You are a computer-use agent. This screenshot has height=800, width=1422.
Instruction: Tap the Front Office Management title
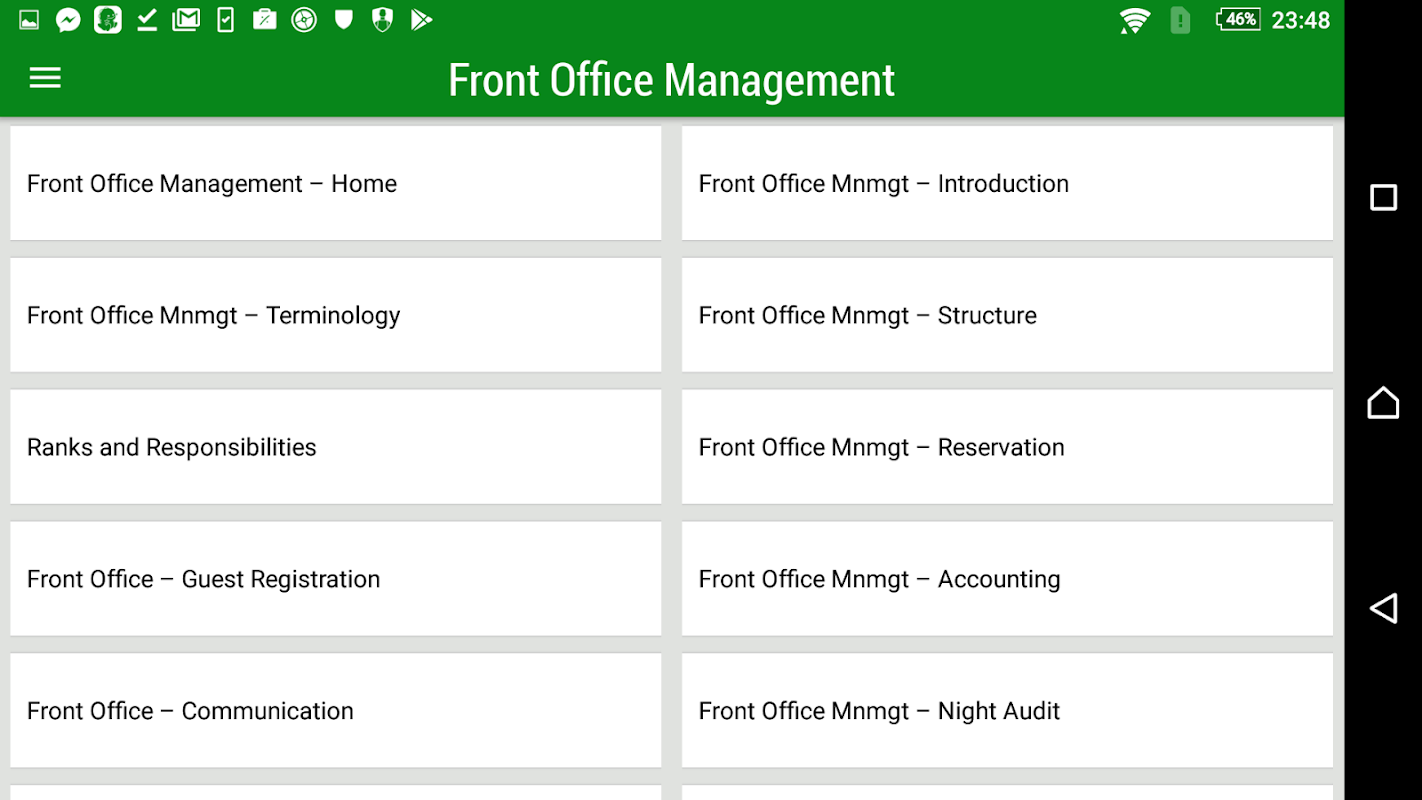tap(671, 80)
